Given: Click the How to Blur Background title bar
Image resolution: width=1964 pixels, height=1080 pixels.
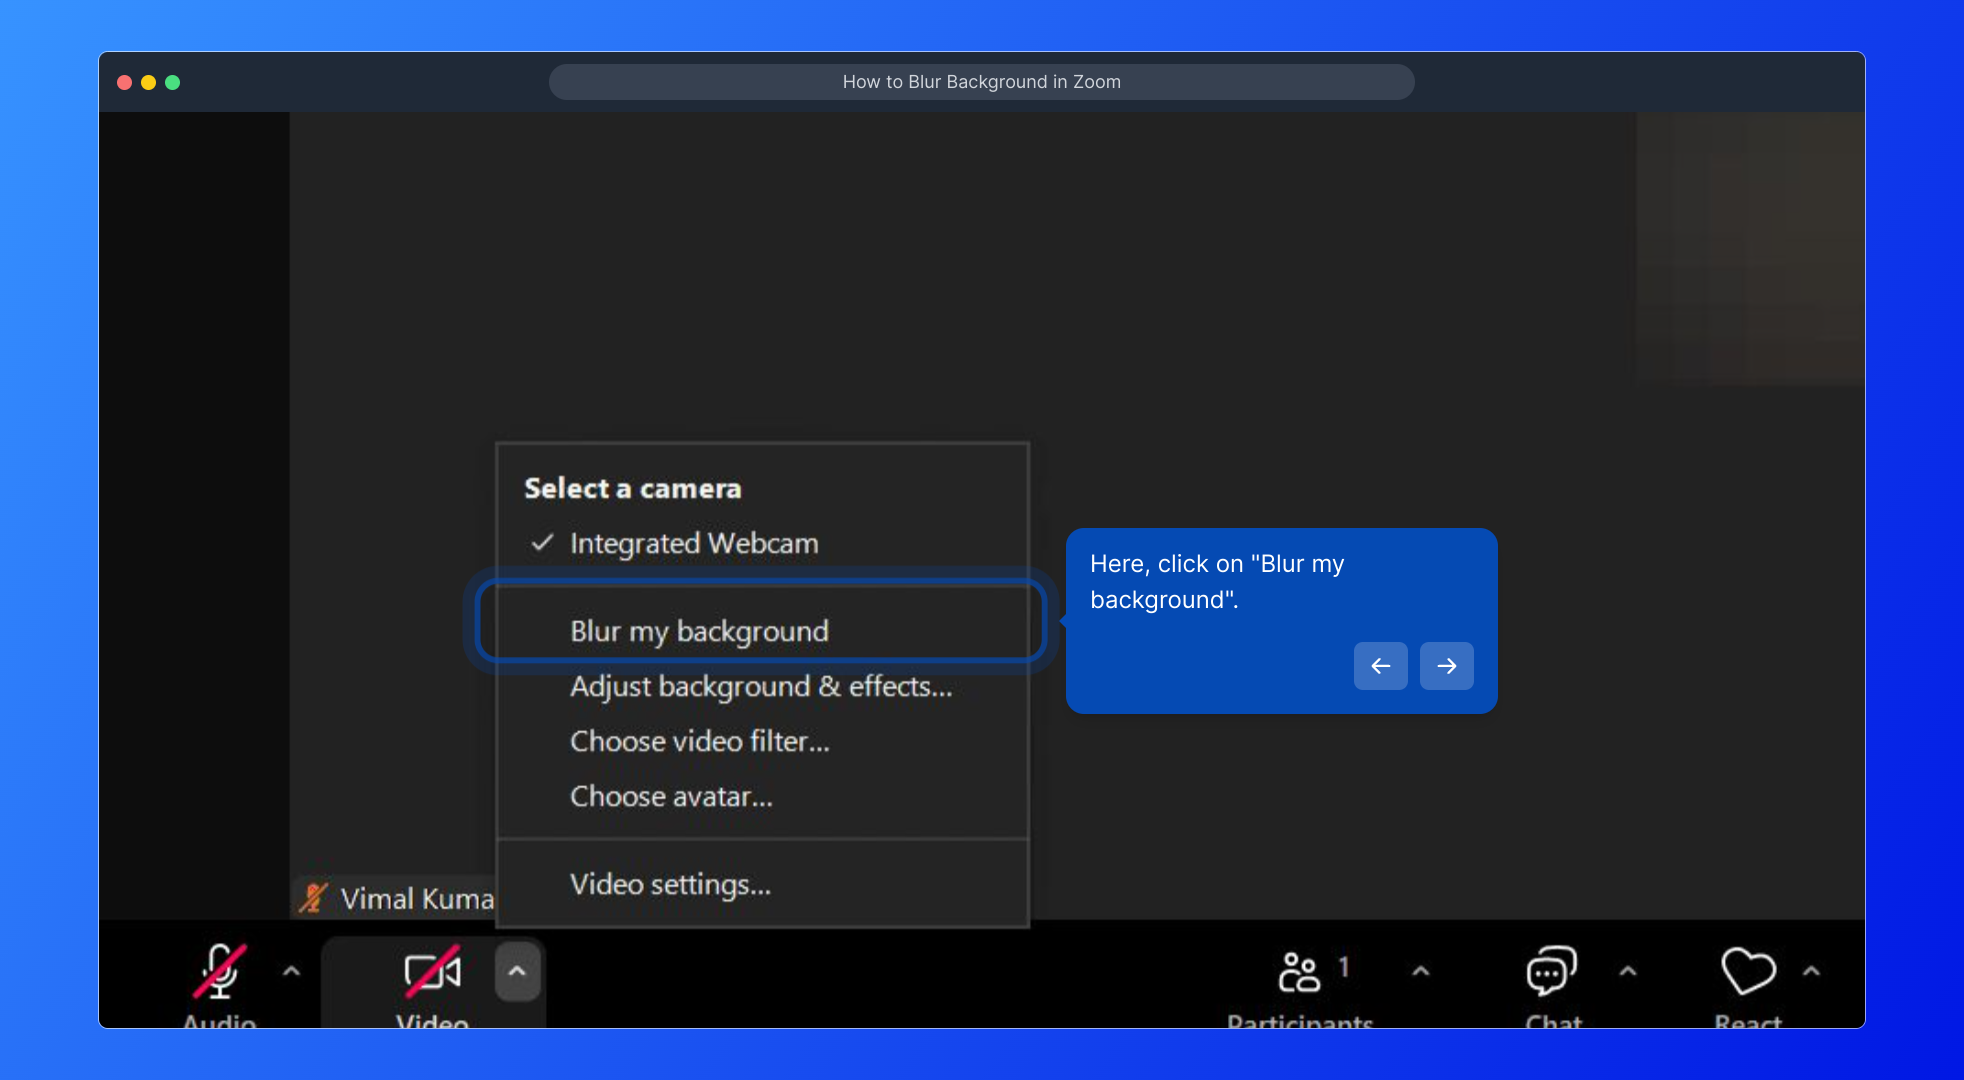Looking at the screenshot, I should click(x=981, y=82).
